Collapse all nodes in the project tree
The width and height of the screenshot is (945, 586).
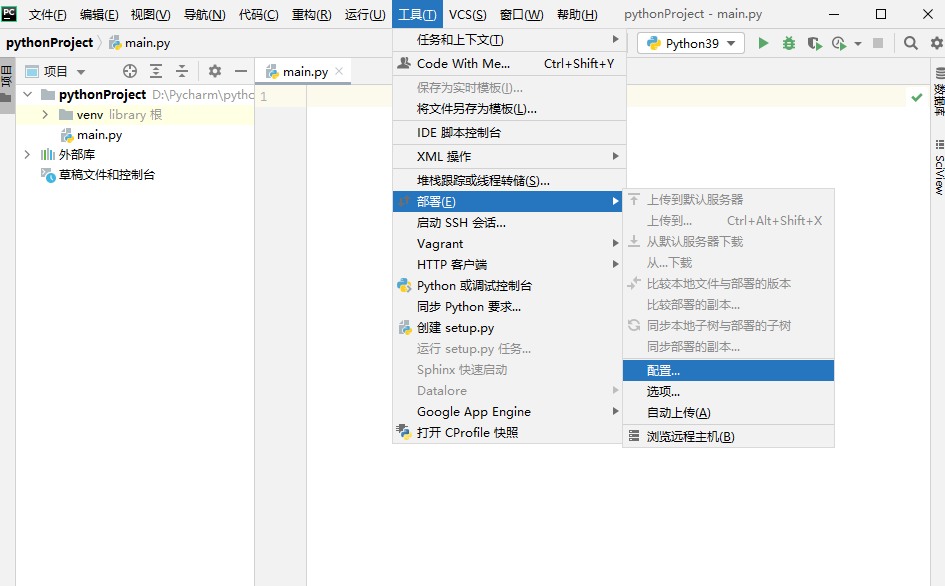tap(181, 70)
